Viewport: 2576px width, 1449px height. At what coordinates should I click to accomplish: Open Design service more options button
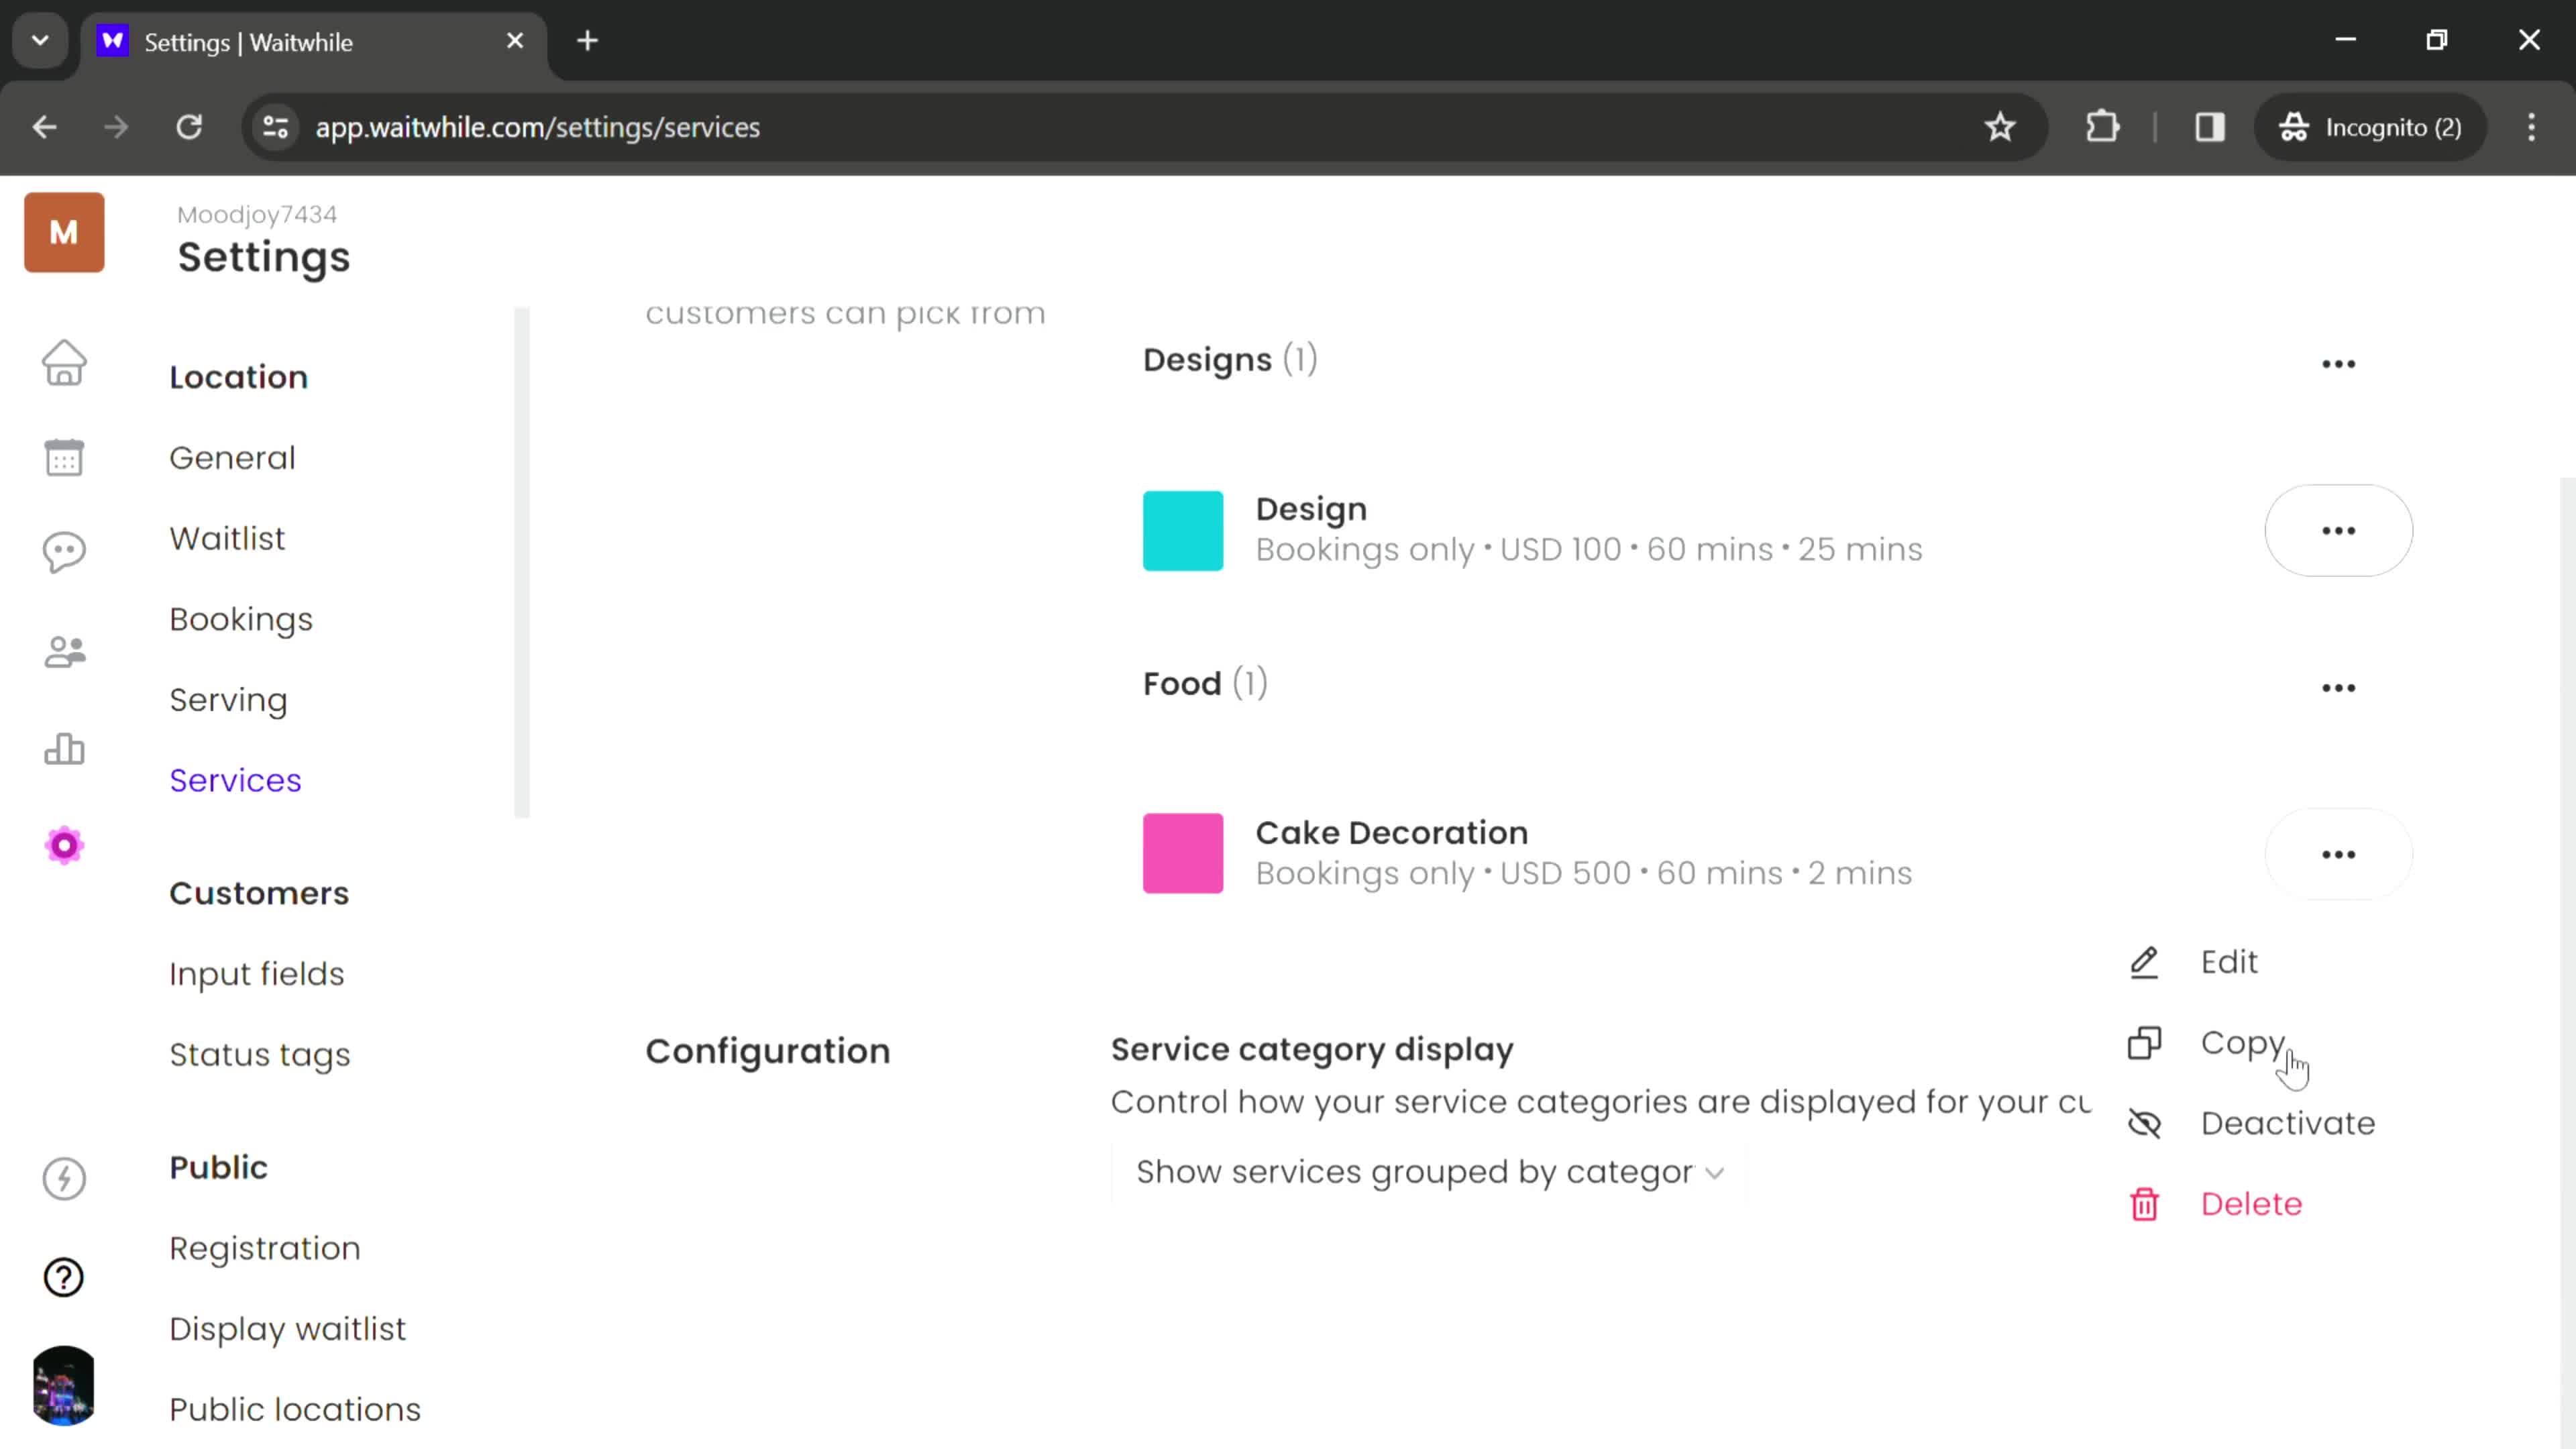[2338, 531]
